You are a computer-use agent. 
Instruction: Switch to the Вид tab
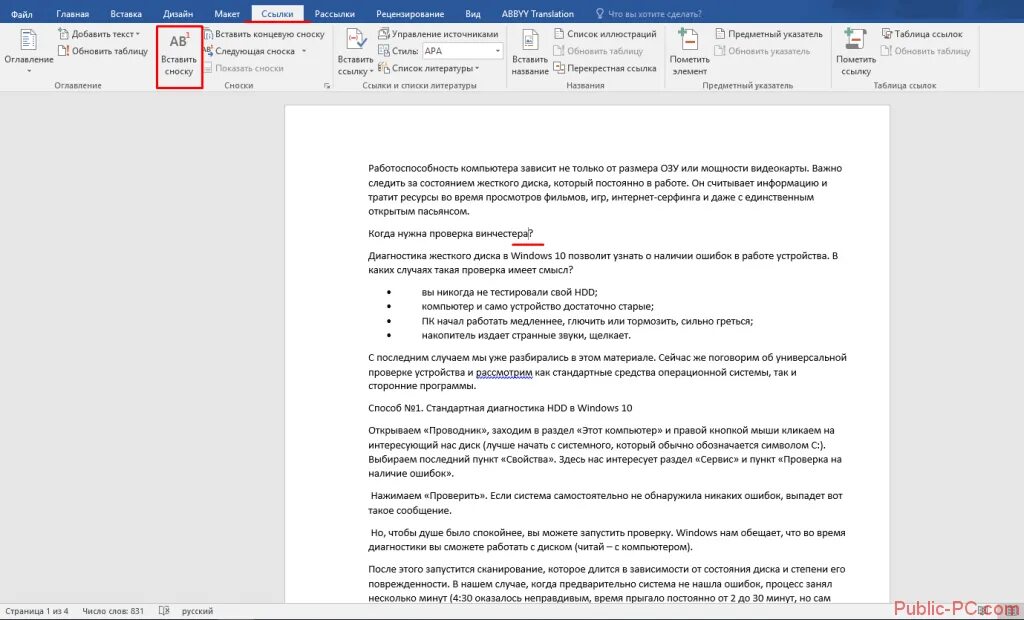pos(473,14)
